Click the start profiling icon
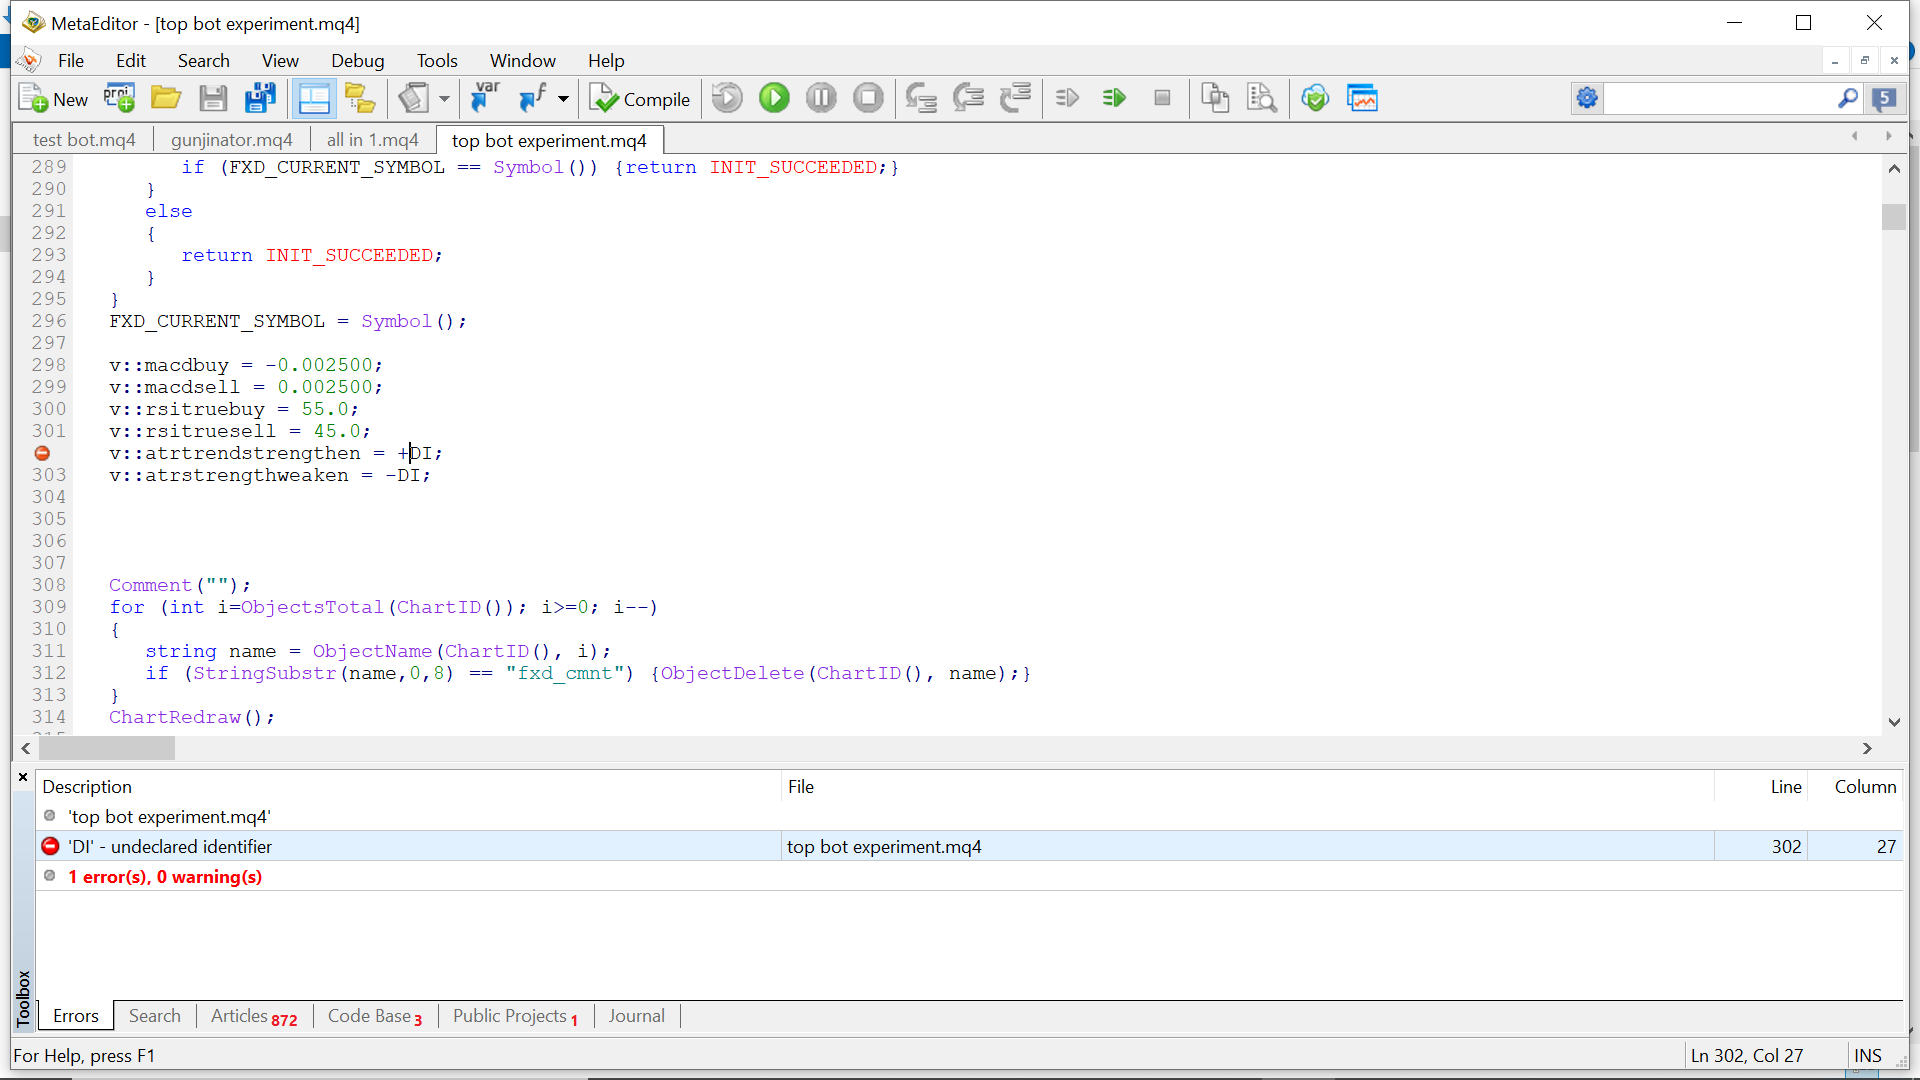Image resolution: width=1920 pixels, height=1080 pixels. tap(1068, 99)
